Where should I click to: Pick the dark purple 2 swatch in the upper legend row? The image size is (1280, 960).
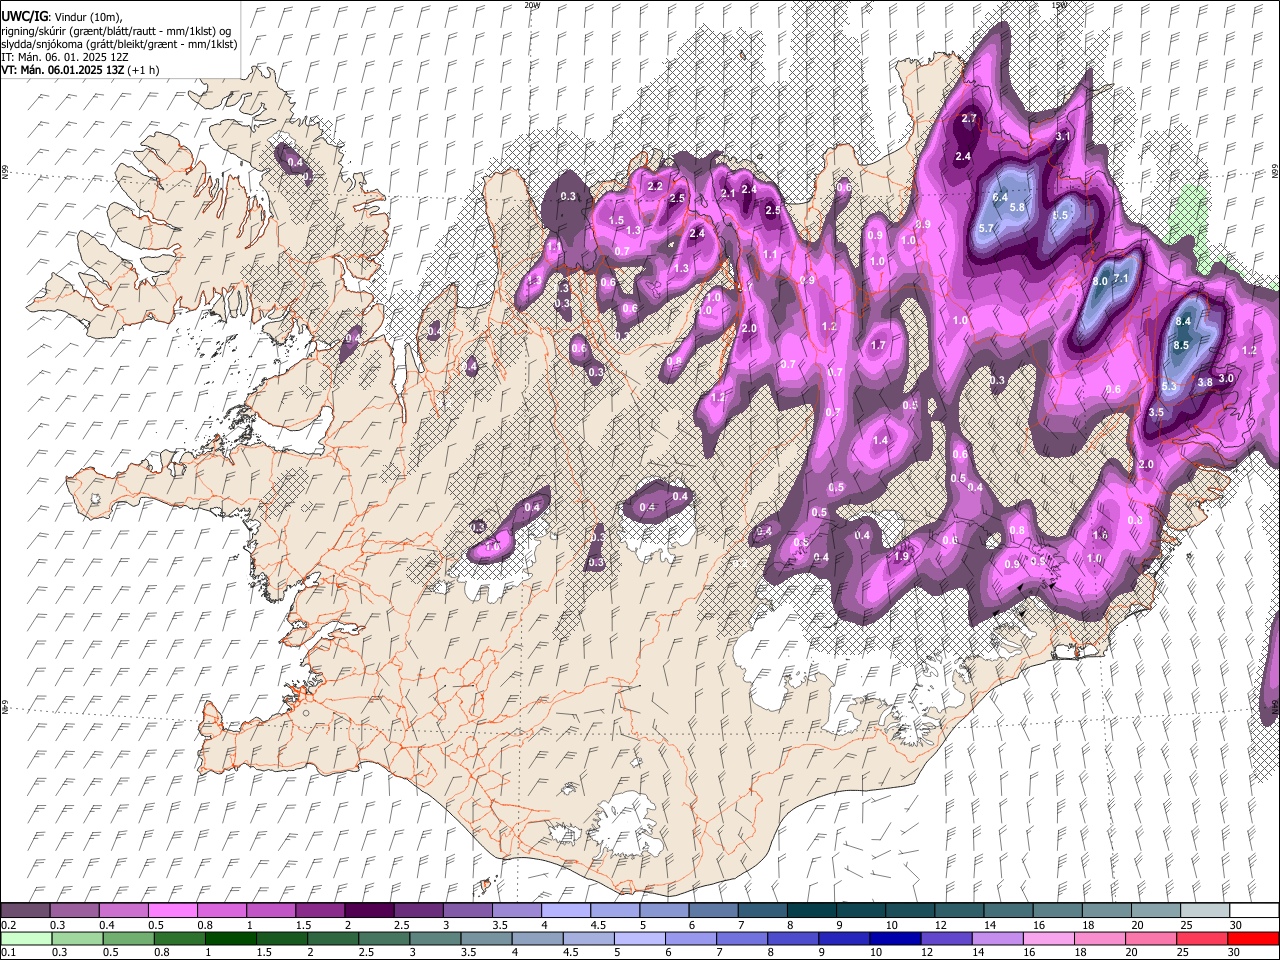pyautogui.click(x=368, y=910)
